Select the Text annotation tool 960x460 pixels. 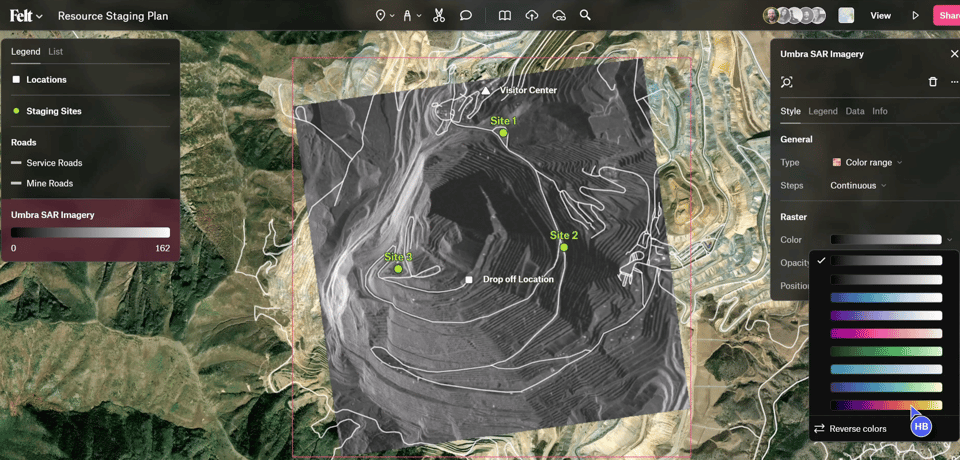pyautogui.click(x=407, y=15)
